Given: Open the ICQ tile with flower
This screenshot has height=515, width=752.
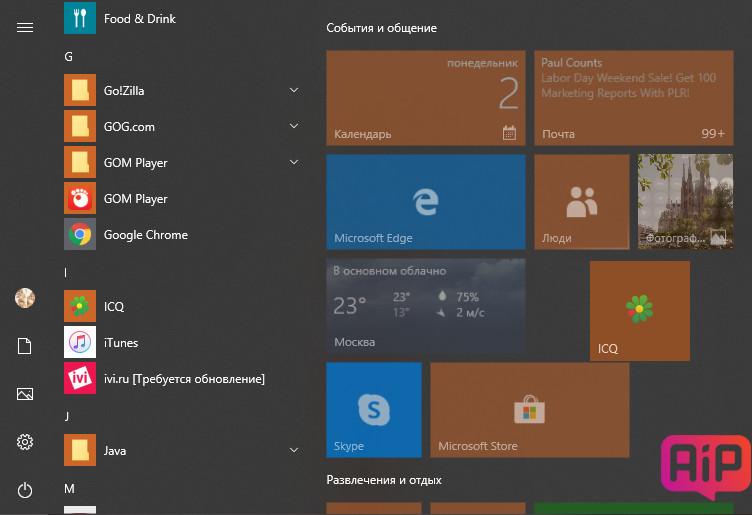Looking at the screenshot, I should point(640,311).
